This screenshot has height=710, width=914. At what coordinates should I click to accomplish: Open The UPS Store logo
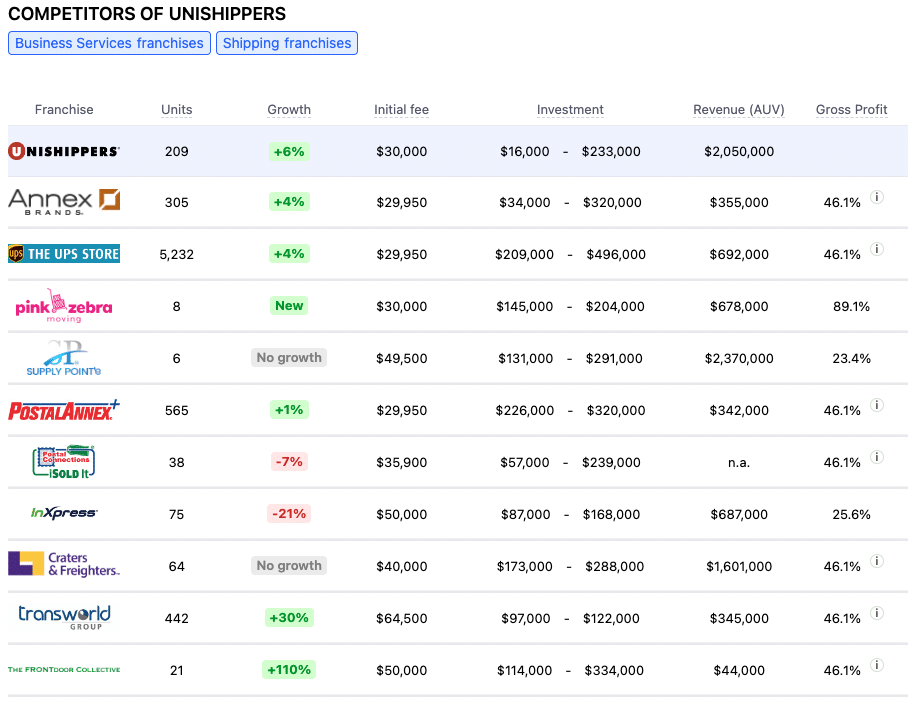[64, 254]
